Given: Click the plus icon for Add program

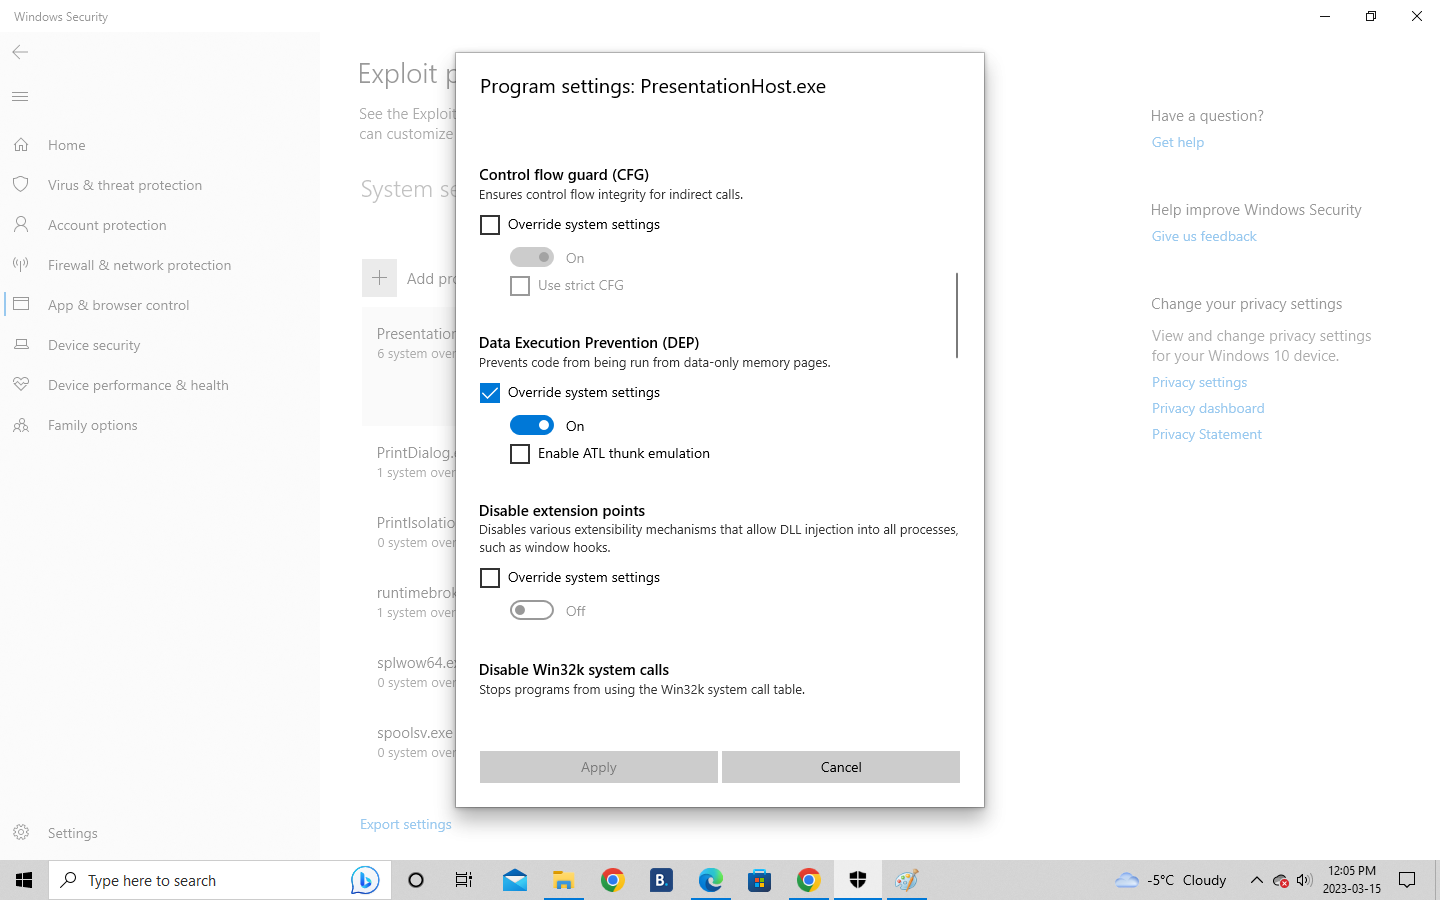Looking at the screenshot, I should 379,278.
